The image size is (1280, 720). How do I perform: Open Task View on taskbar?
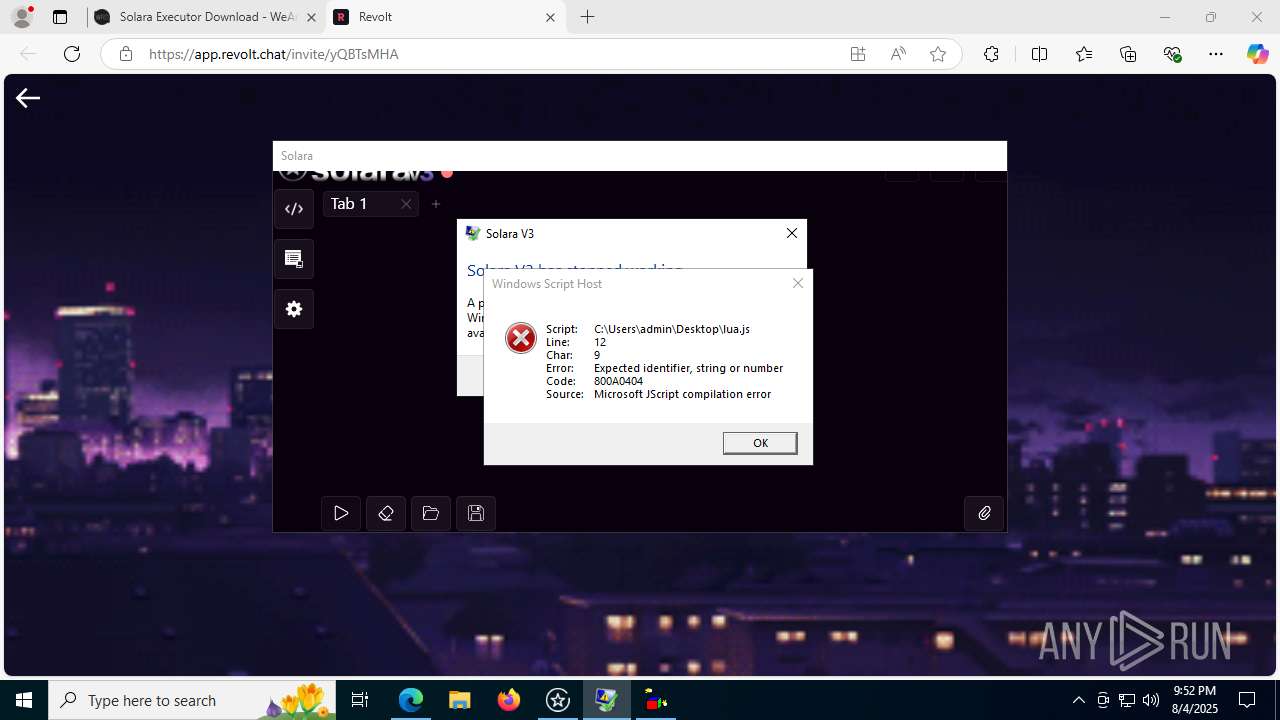(361, 700)
